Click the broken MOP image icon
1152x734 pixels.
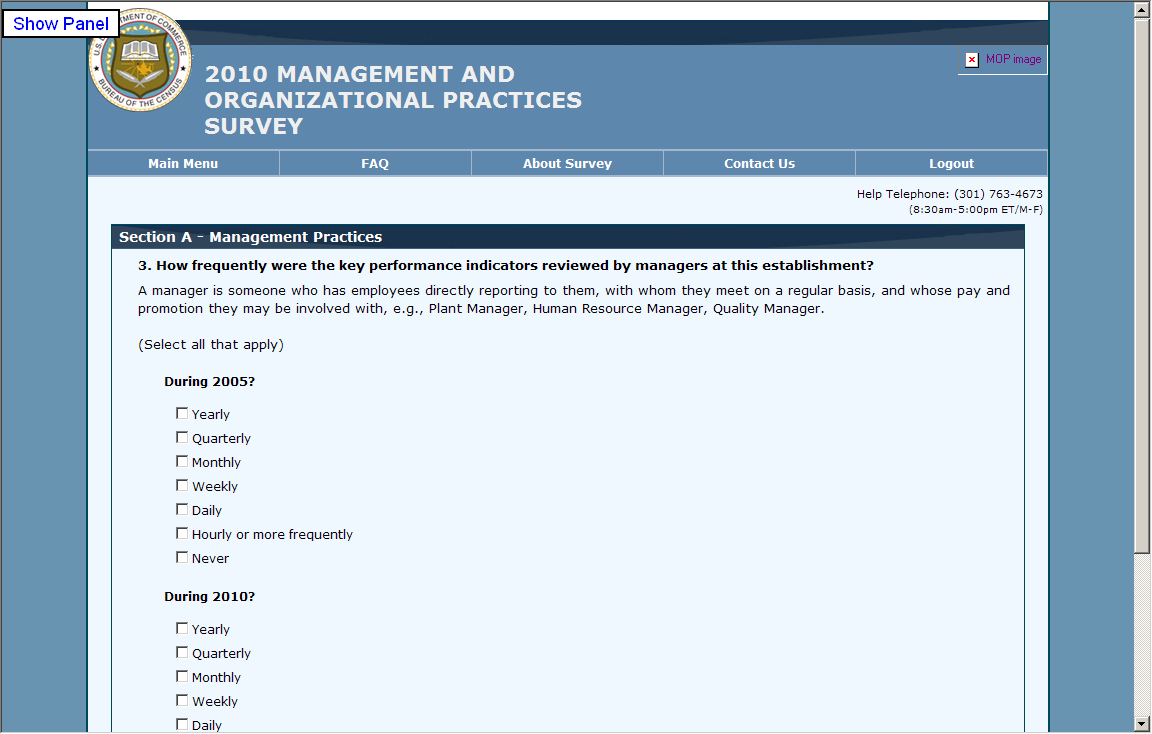click(971, 60)
